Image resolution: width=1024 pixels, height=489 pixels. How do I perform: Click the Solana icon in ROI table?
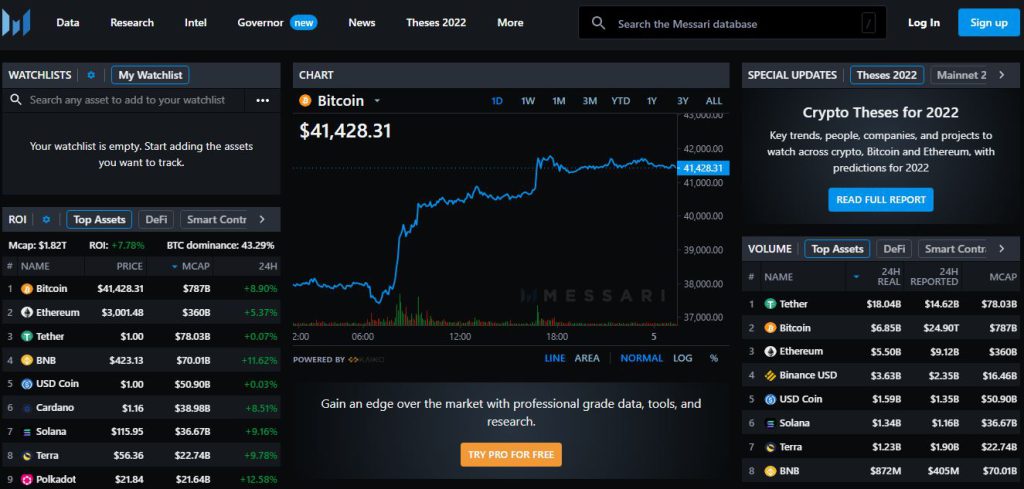click(x=27, y=432)
